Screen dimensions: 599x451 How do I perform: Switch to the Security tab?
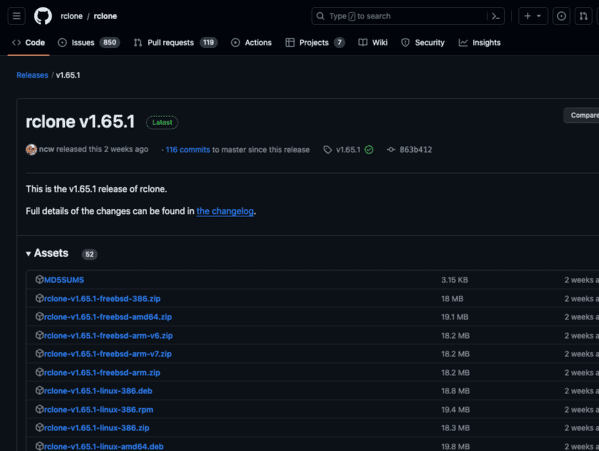pyautogui.click(x=423, y=43)
